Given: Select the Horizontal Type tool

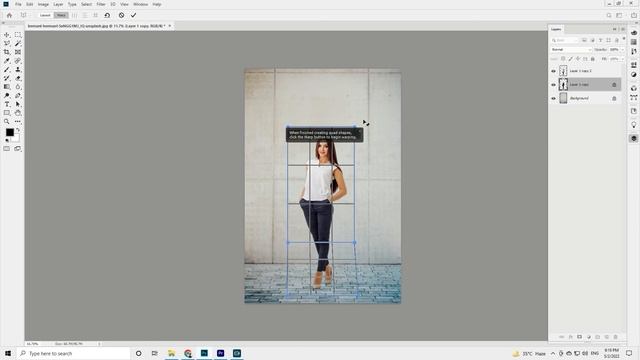Looking at the screenshot, I should click(x=7, y=104).
